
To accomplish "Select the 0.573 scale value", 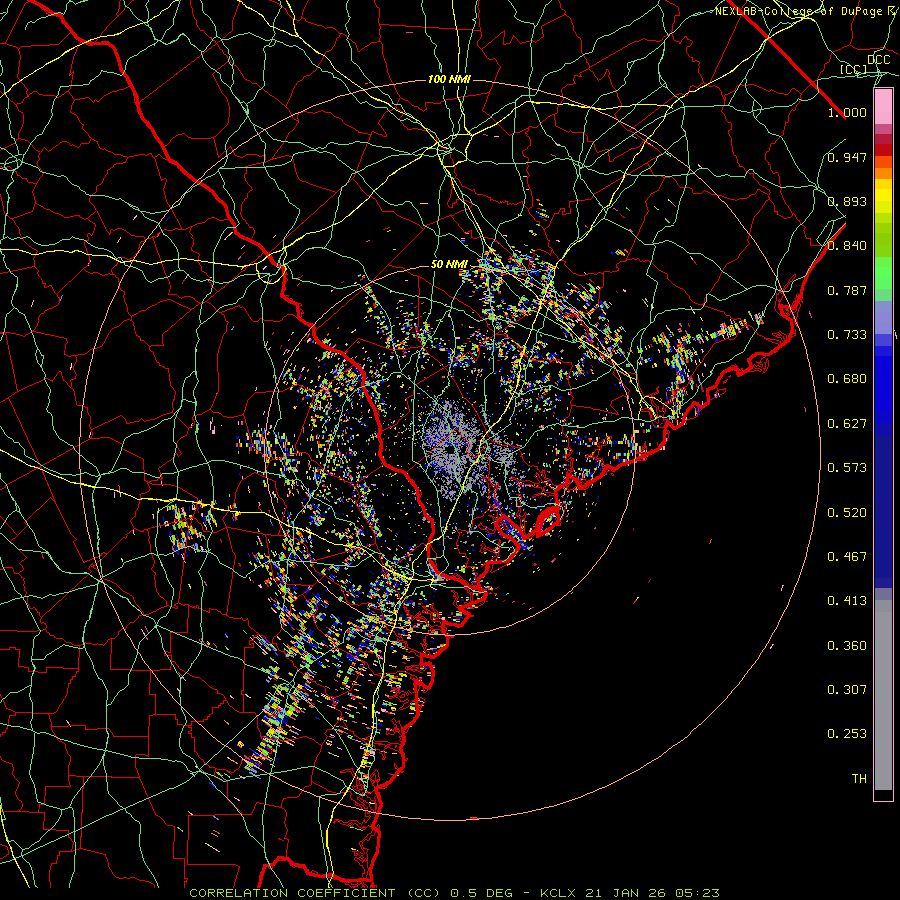I will pyautogui.click(x=847, y=467).
